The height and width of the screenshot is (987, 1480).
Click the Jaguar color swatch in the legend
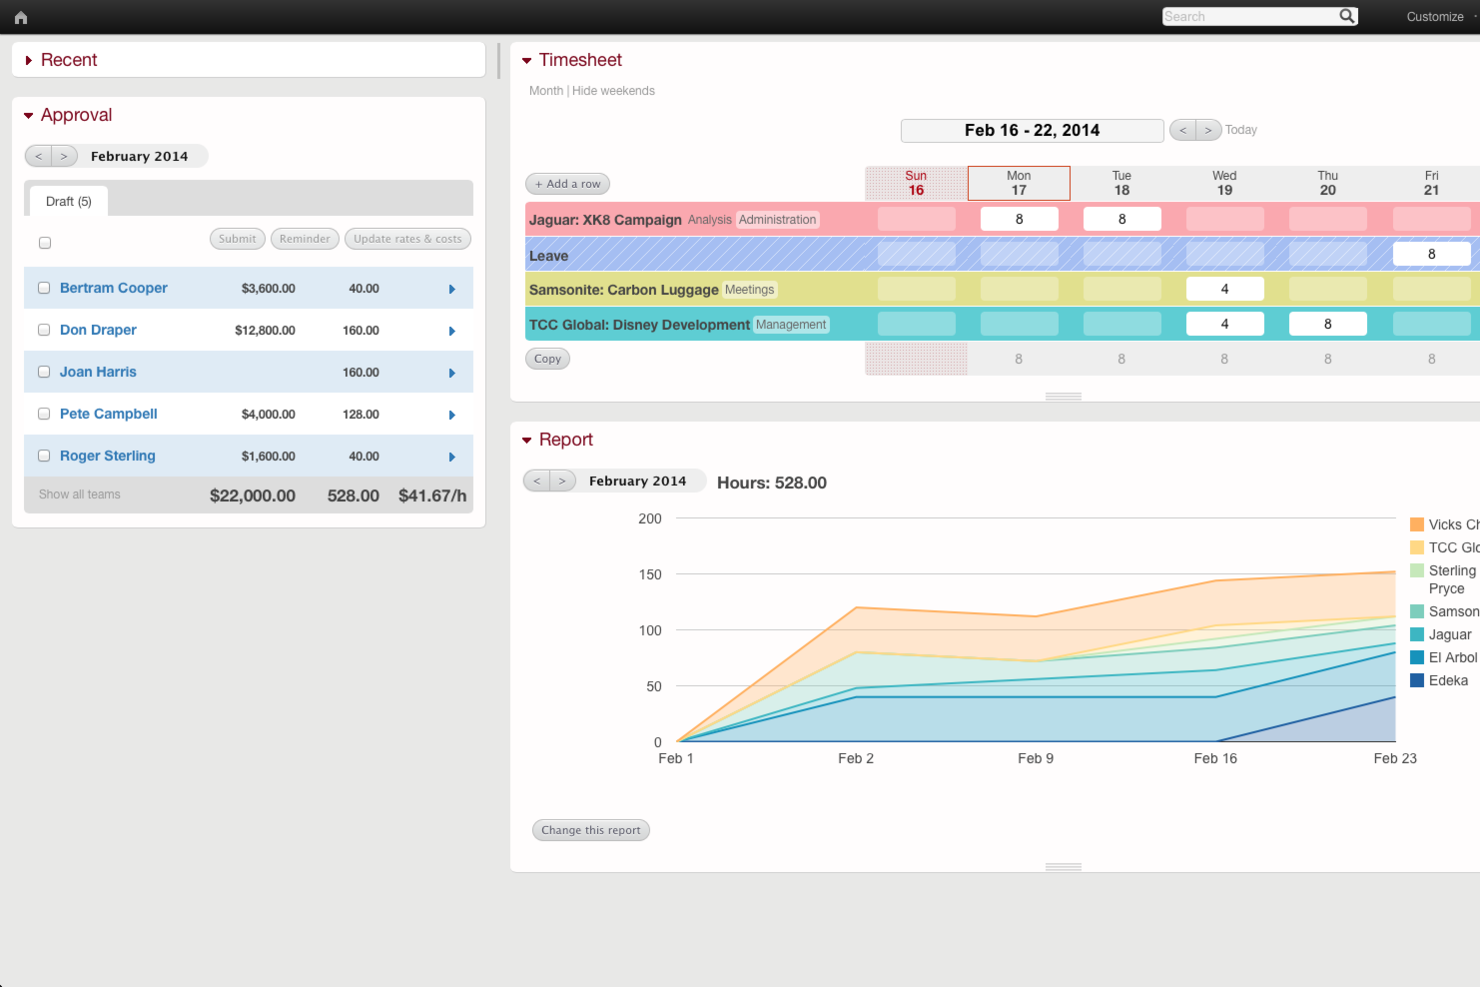(1417, 634)
